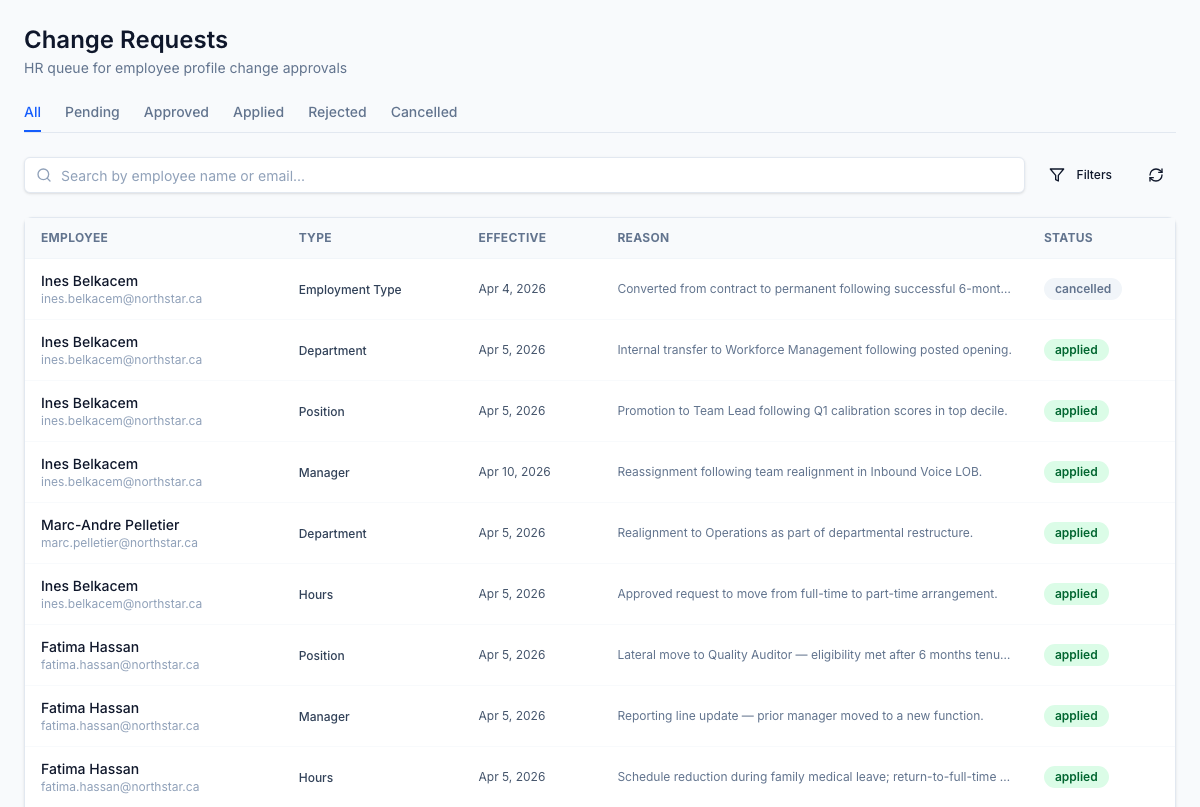The image size is (1200, 807).
Task: Open Ines Belkacem's Manager row type
Action: pos(324,473)
